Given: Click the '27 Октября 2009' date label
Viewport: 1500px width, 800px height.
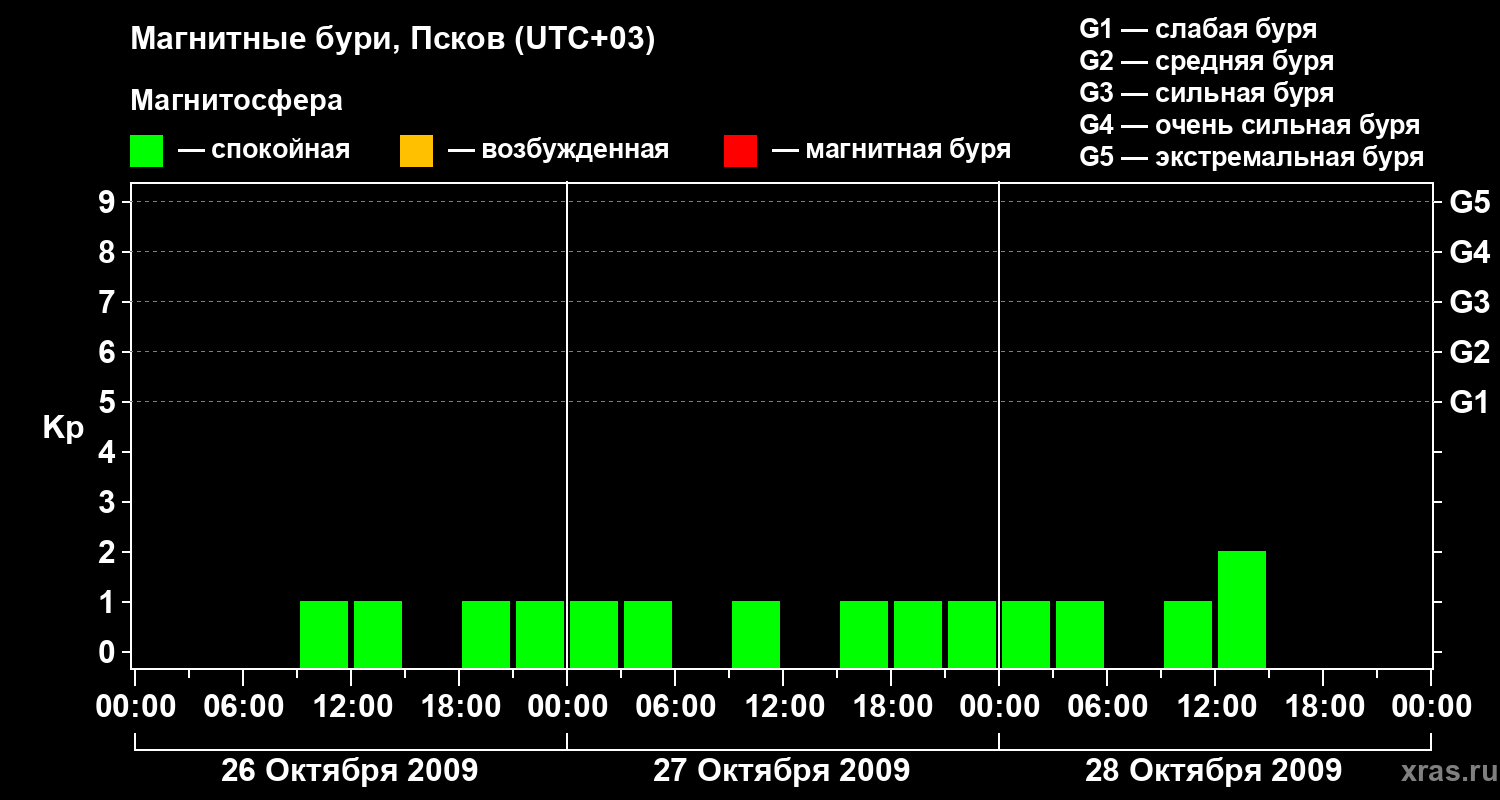Looking at the screenshot, I should (782, 771).
